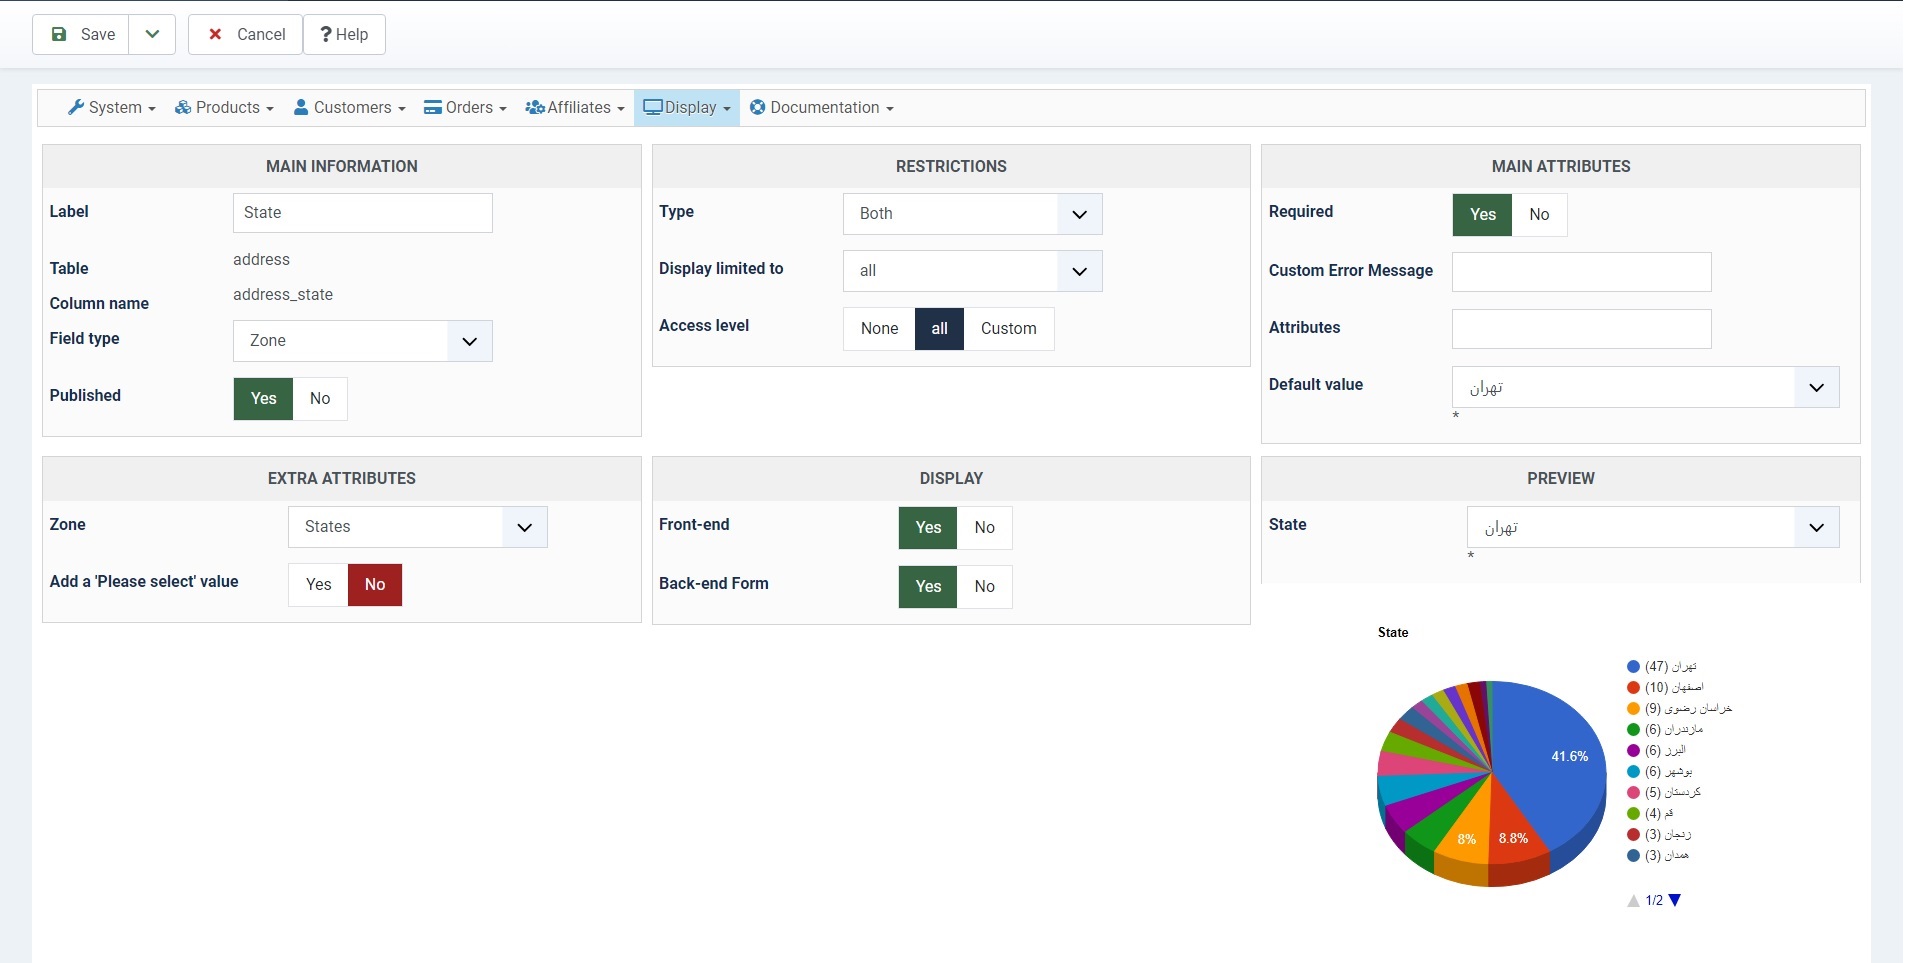Click the Affiliates group icon

535,107
